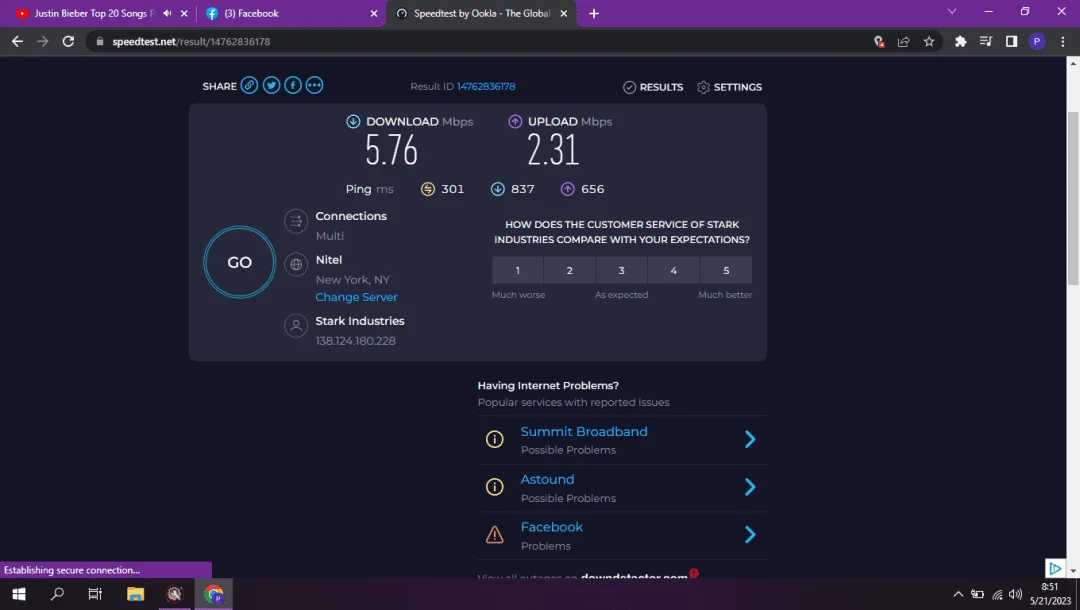Select the Speedtest by Ookla tab
The height and width of the screenshot is (610, 1080).
tap(481, 13)
